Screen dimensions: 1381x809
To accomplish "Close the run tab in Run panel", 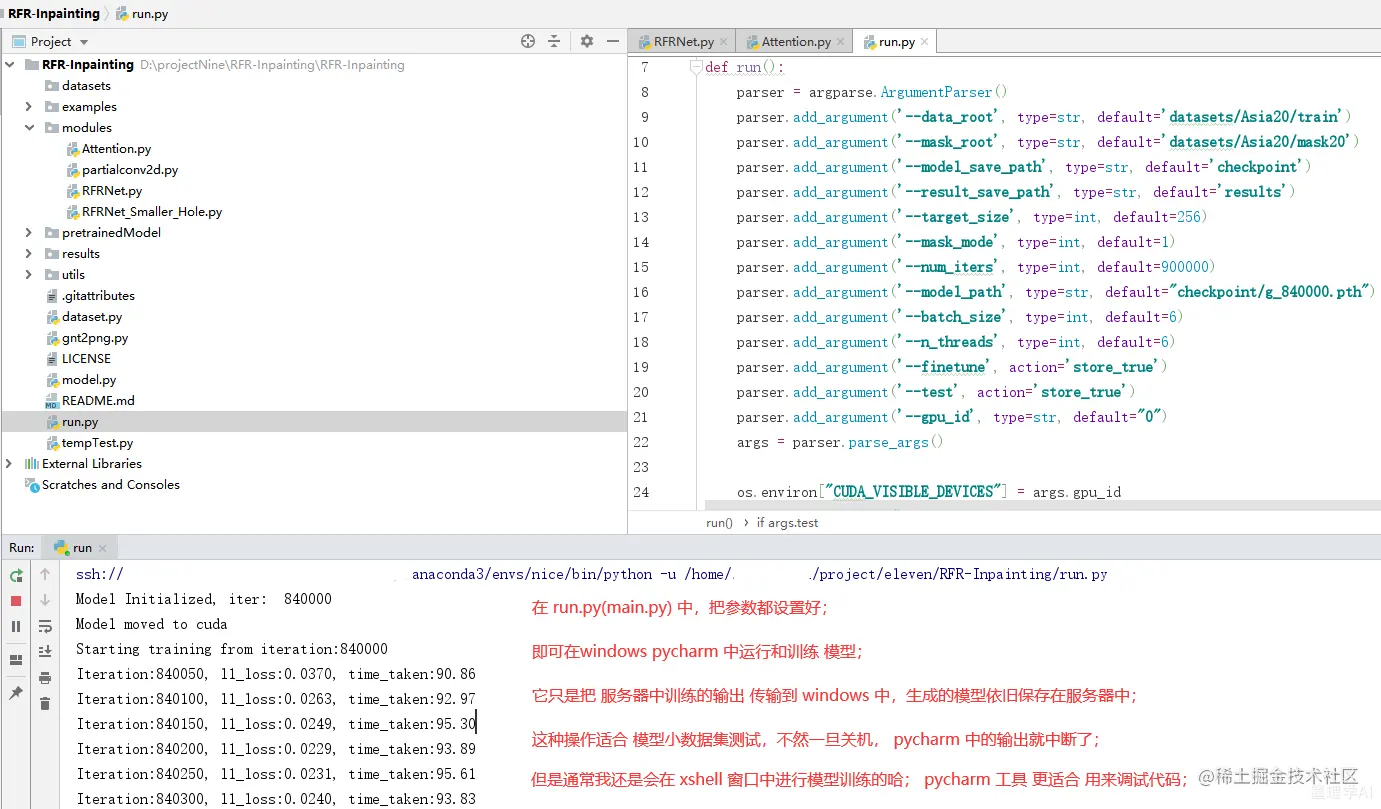I will (x=104, y=548).
